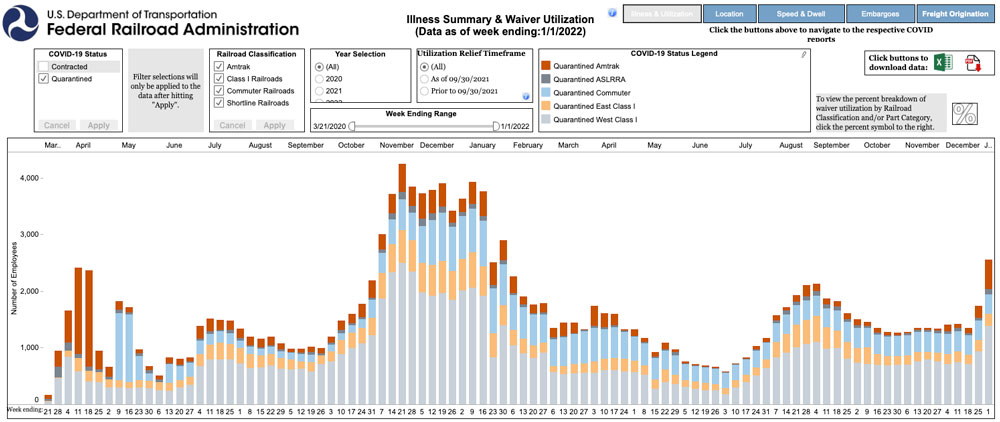
Task: Select 'As of 09/30/2021' timeframe option
Action: pos(424,78)
